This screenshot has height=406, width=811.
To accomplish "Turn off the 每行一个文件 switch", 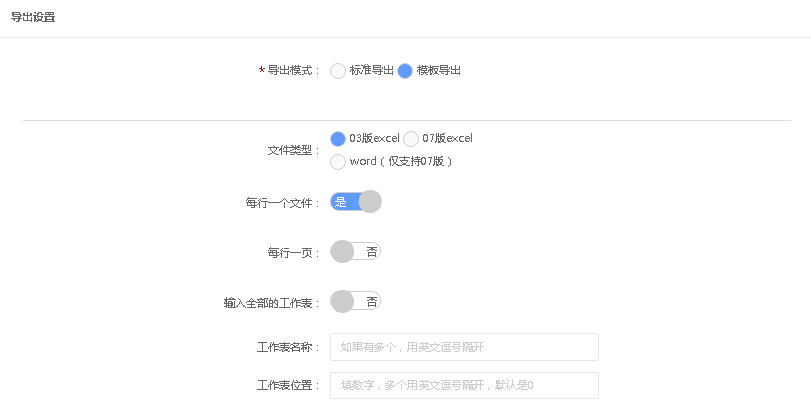I will pos(356,202).
